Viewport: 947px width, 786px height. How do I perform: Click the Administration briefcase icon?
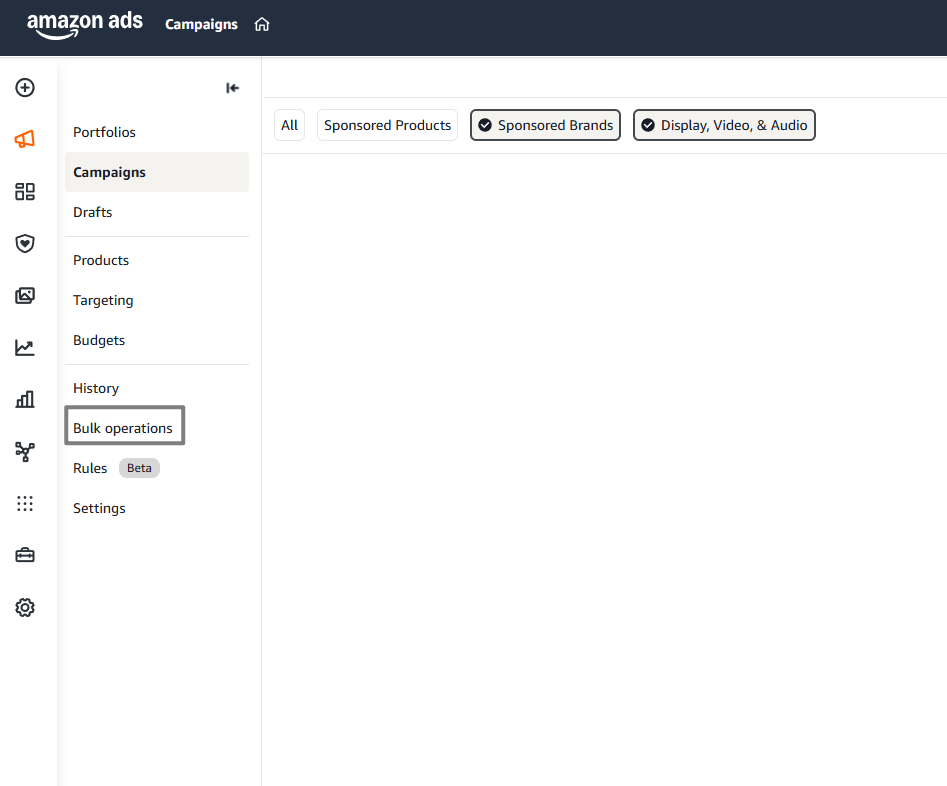pos(24,555)
